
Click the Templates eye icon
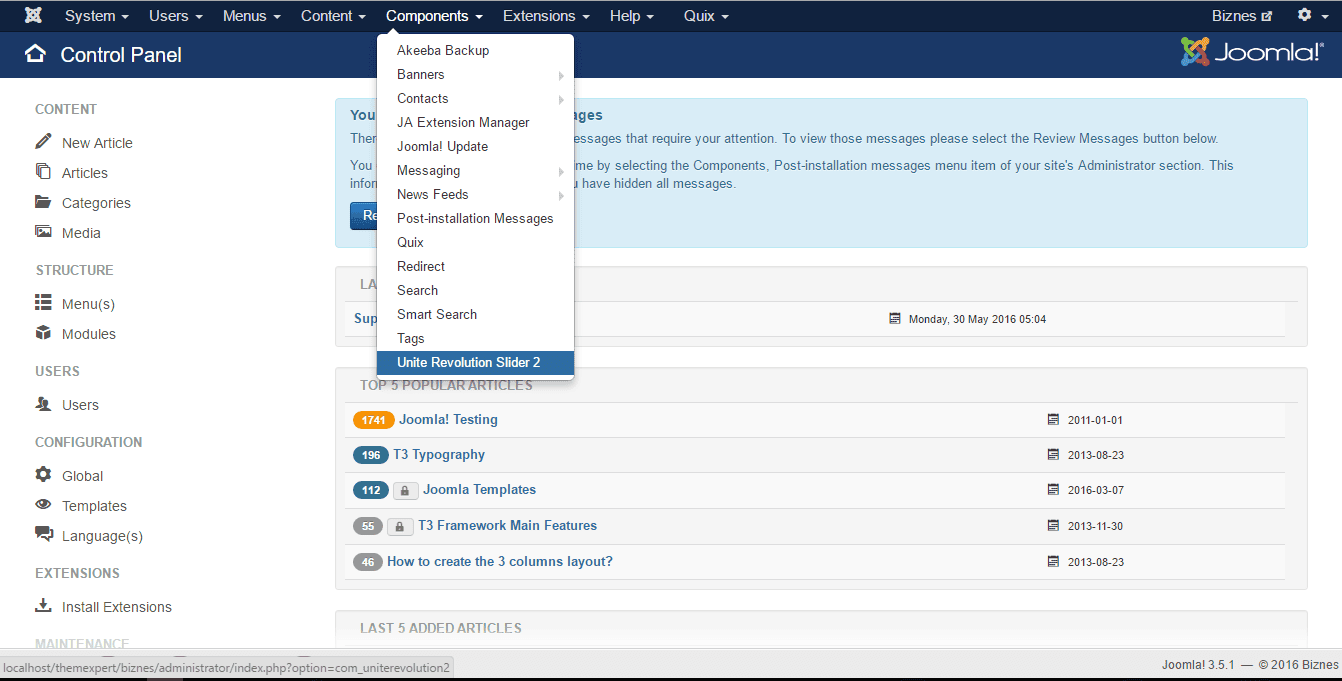[43, 505]
